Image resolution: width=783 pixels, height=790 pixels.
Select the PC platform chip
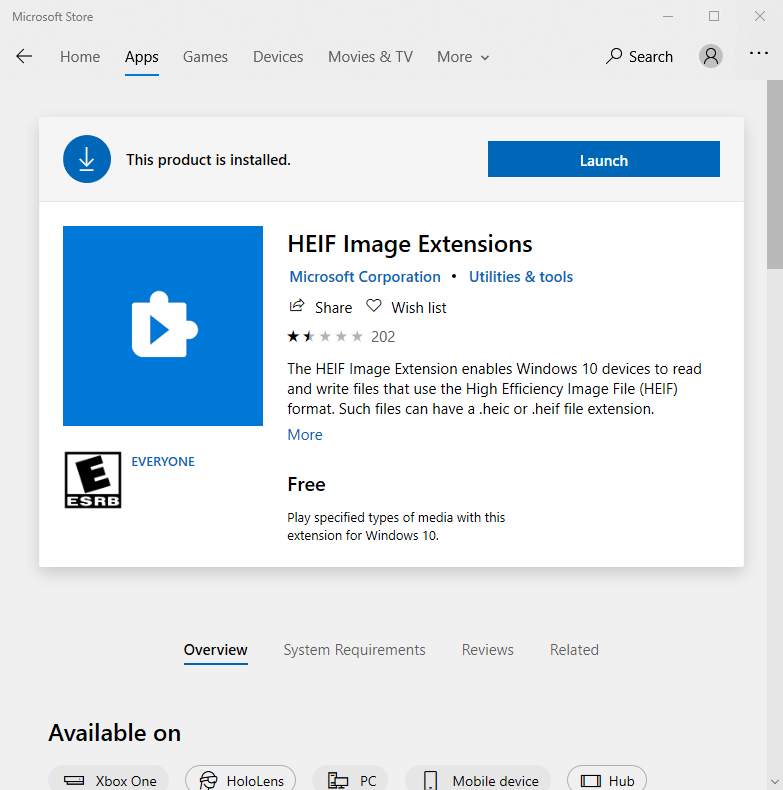350,780
